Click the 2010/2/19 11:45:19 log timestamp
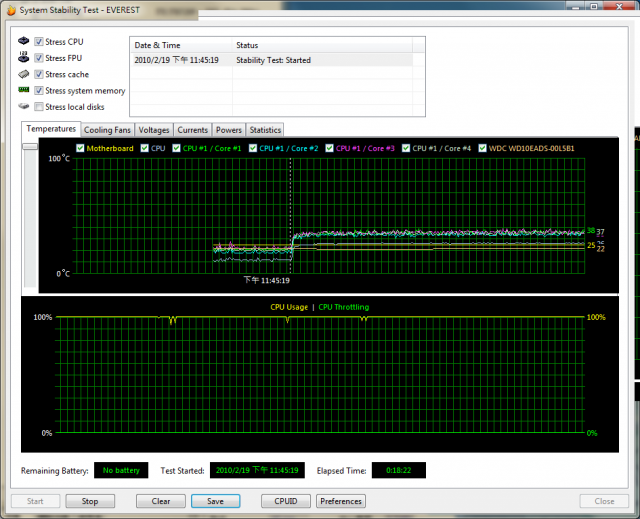The height and width of the screenshot is (519, 640). (176, 60)
